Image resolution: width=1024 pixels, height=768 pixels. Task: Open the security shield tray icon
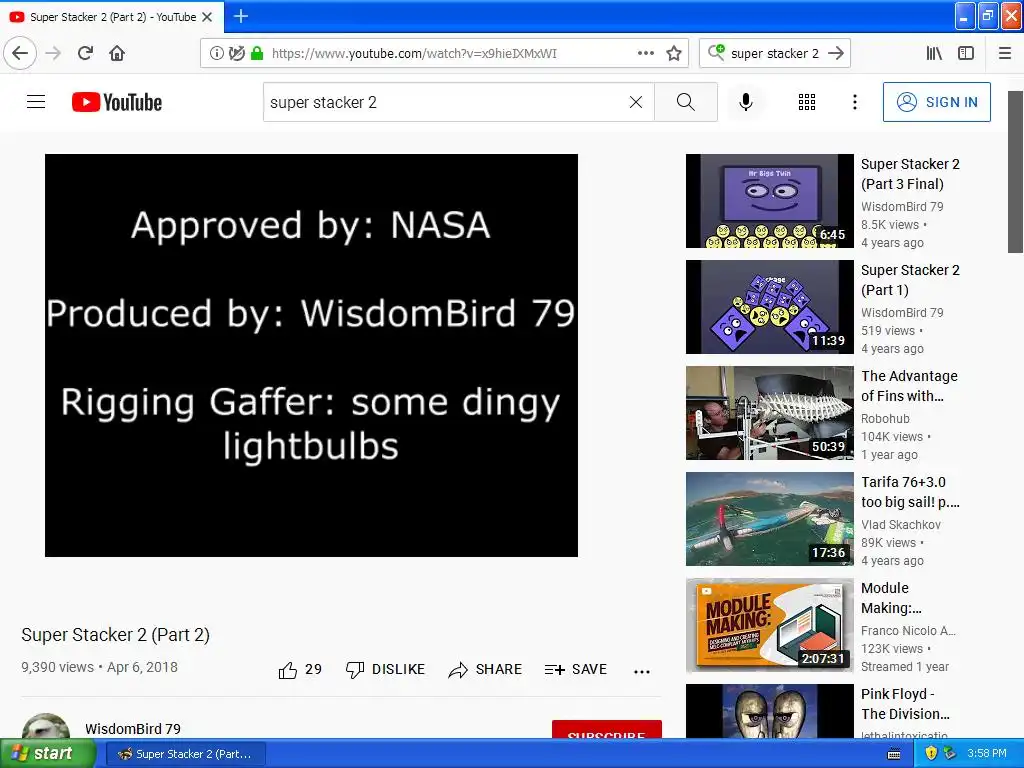(931, 754)
